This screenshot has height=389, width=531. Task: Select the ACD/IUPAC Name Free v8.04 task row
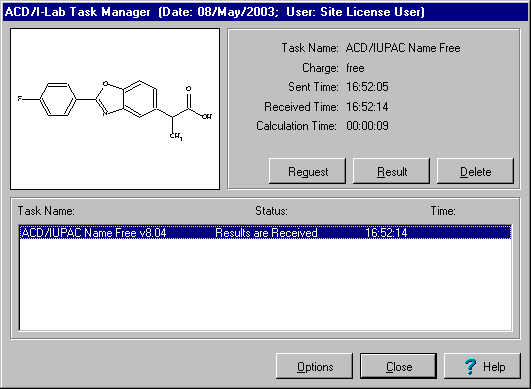pos(266,233)
